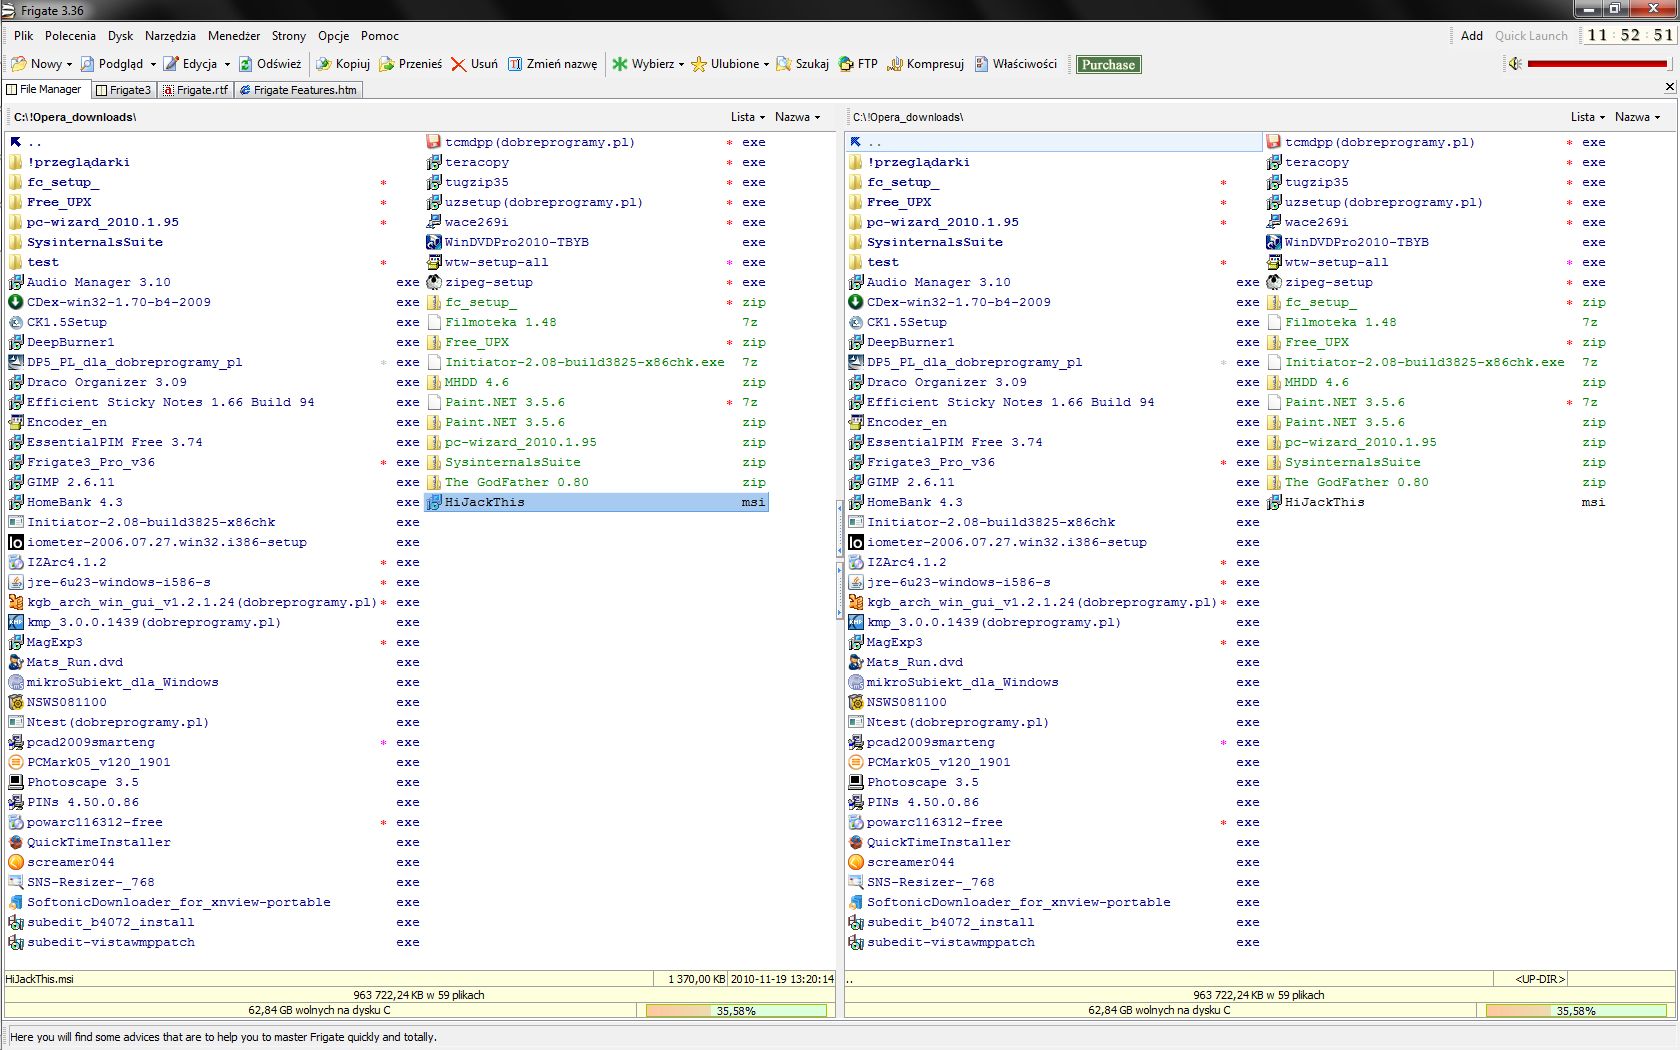Open Właściwości (Properties) from the toolbar
This screenshot has height=1050, width=1680.
[1016, 64]
